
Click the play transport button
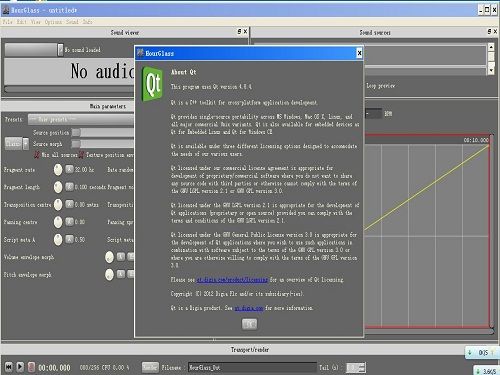pos(20,367)
